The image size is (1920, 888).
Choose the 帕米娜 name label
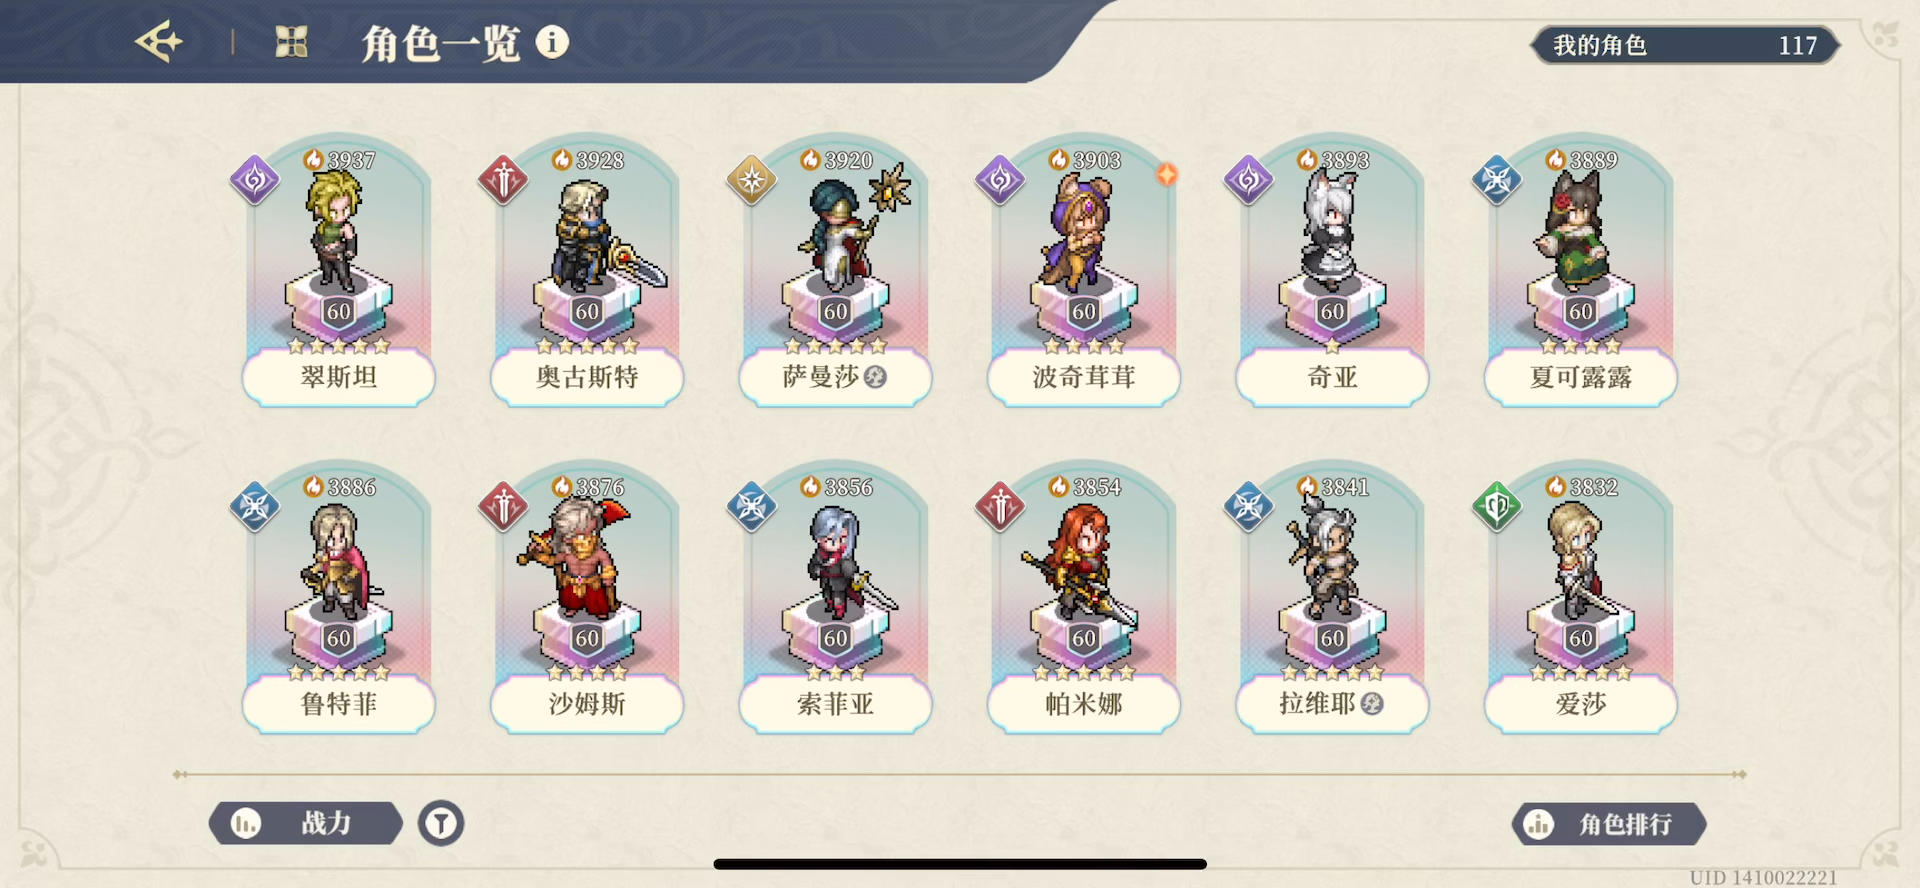(x=1084, y=704)
